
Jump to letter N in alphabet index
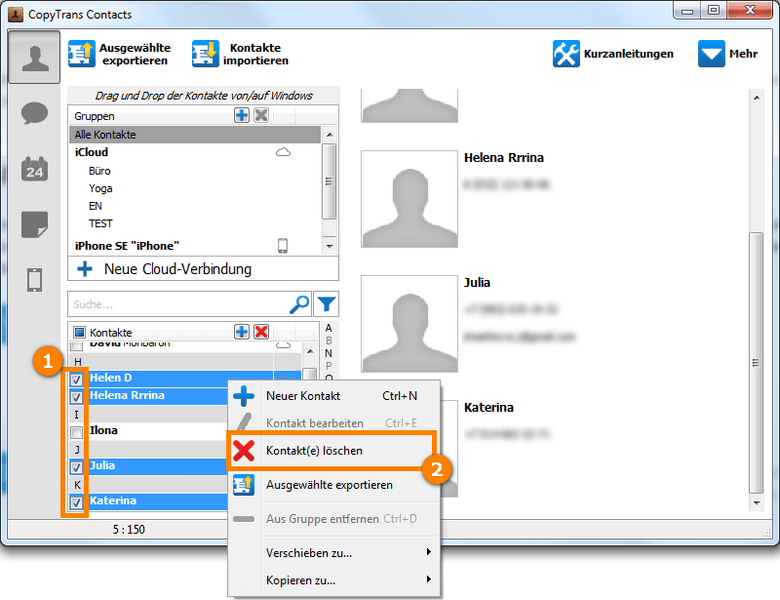[x=328, y=353]
